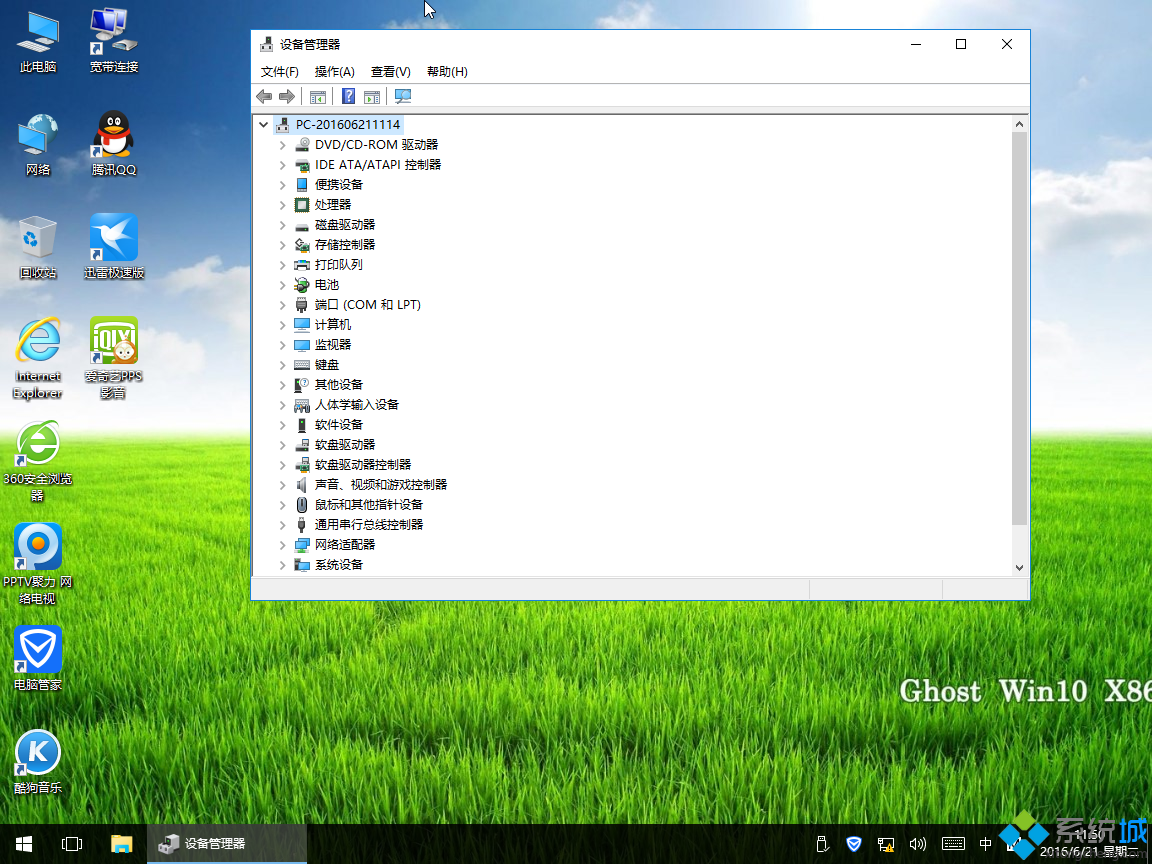The image size is (1152, 864).
Task: Click the Forward navigation arrow
Action: pos(287,96)
